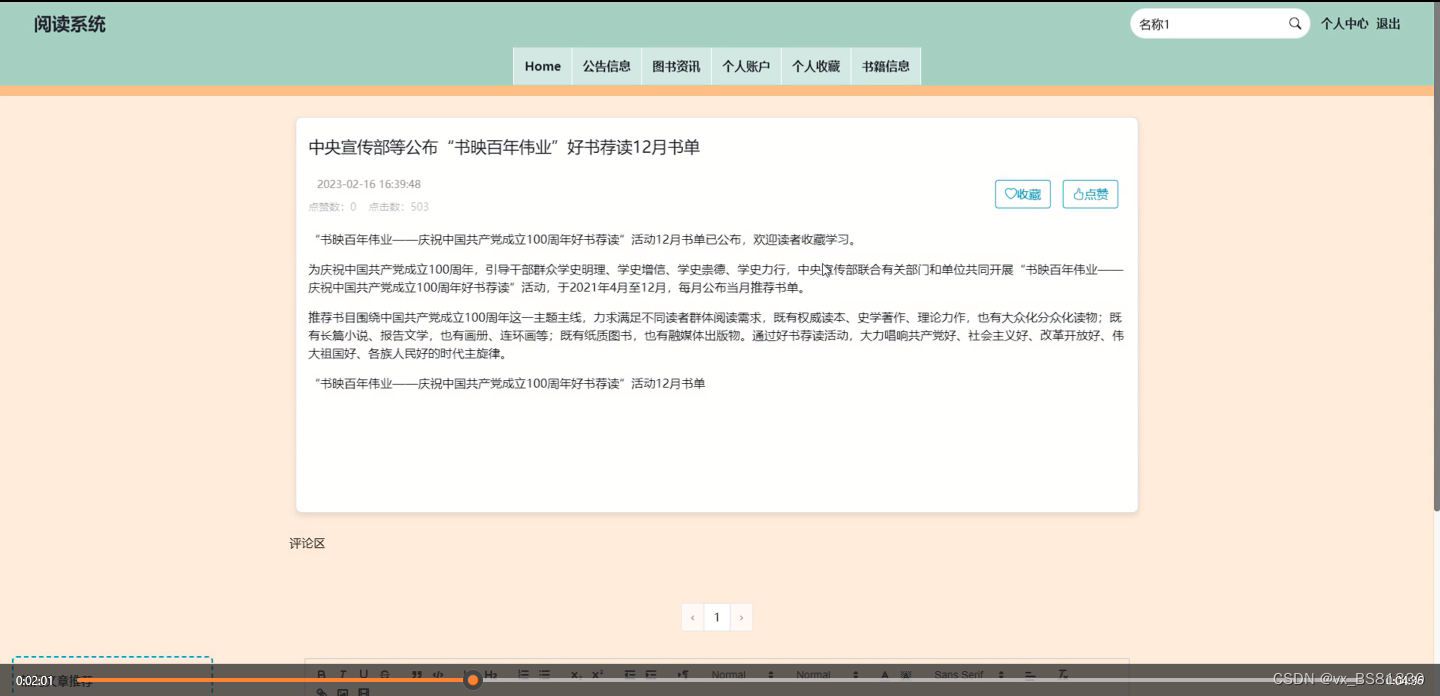
Task: Toggle right-to-left text direction
Action: coord(683,675)
